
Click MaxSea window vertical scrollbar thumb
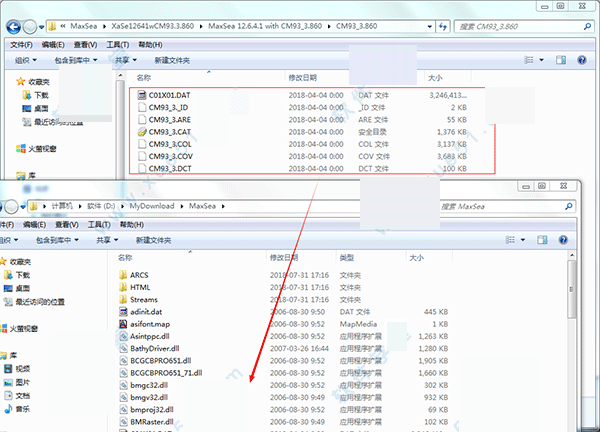click(572, 290)
